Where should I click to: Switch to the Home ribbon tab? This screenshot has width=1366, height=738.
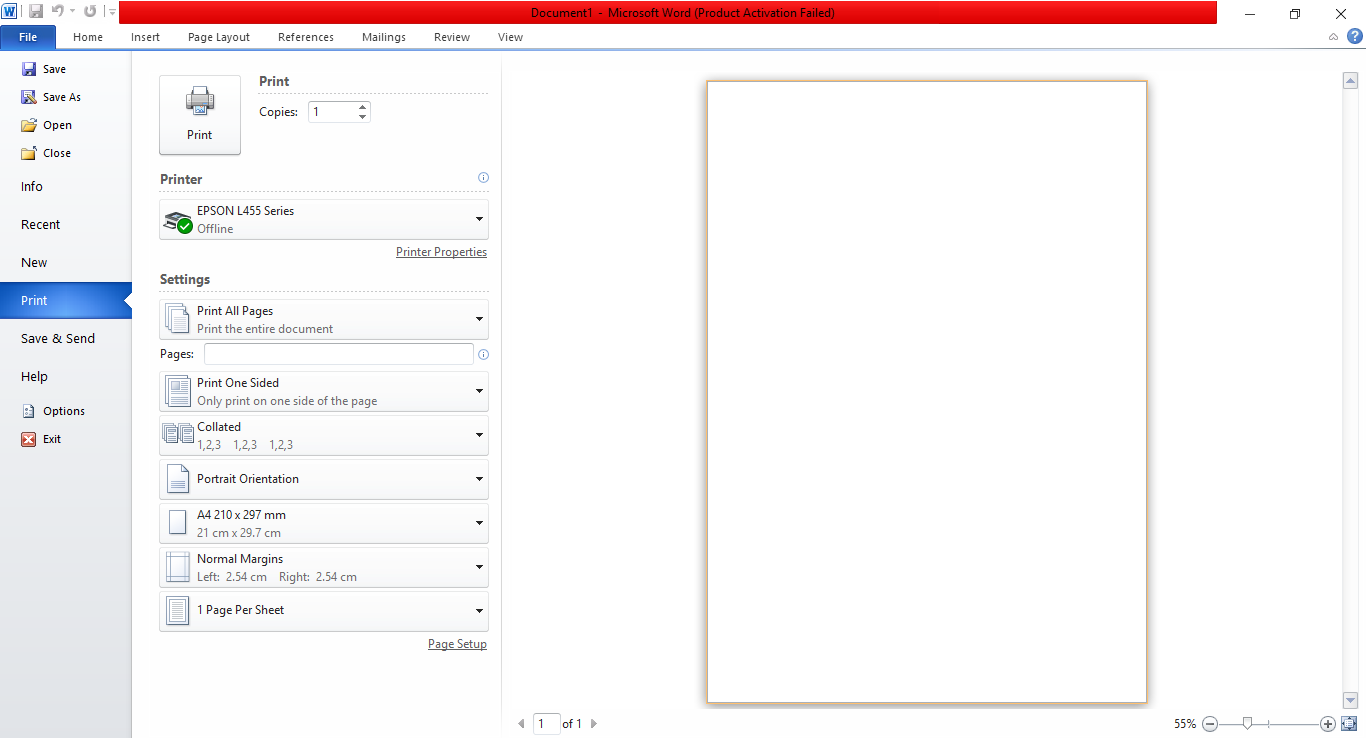[x=88, y=37]
